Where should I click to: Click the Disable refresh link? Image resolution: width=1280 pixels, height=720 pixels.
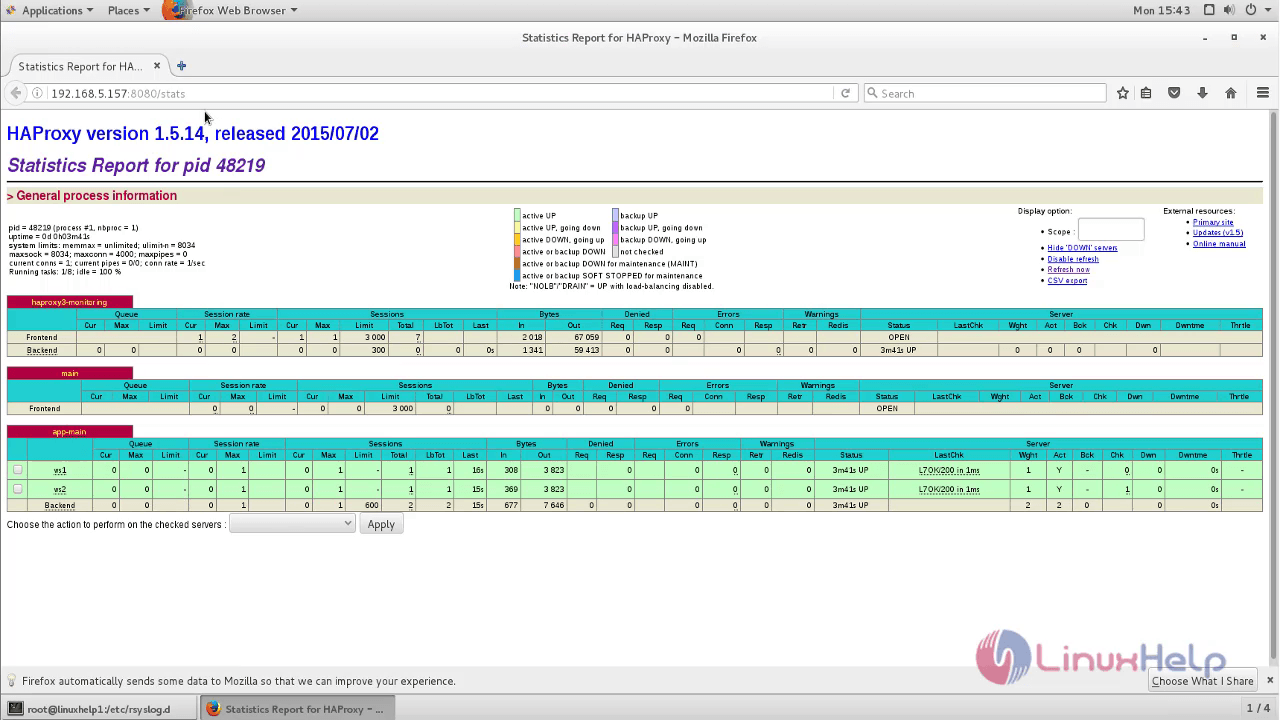pos(1073,259)
